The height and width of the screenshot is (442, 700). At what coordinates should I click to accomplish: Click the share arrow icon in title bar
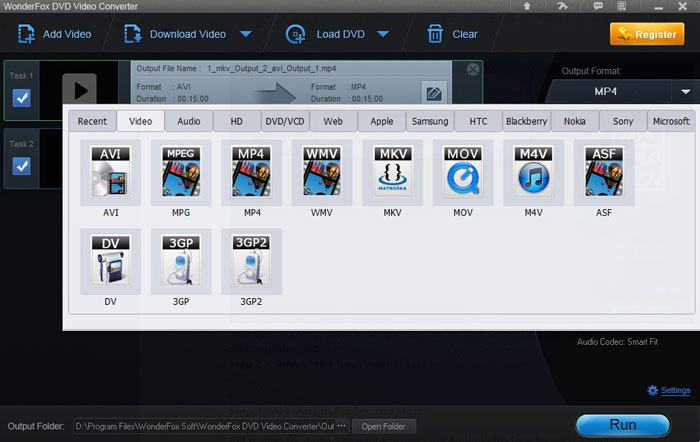click(x=562, y=6)
